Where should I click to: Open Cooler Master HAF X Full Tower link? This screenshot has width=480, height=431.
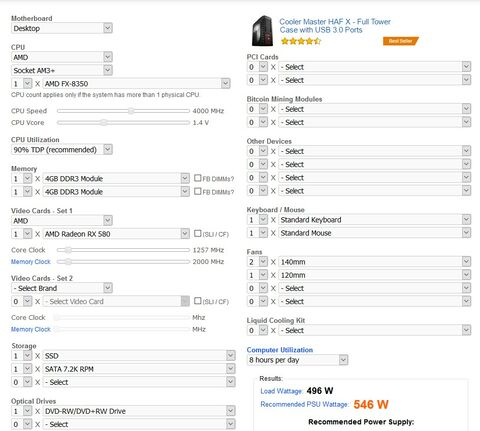coord(335,26)
